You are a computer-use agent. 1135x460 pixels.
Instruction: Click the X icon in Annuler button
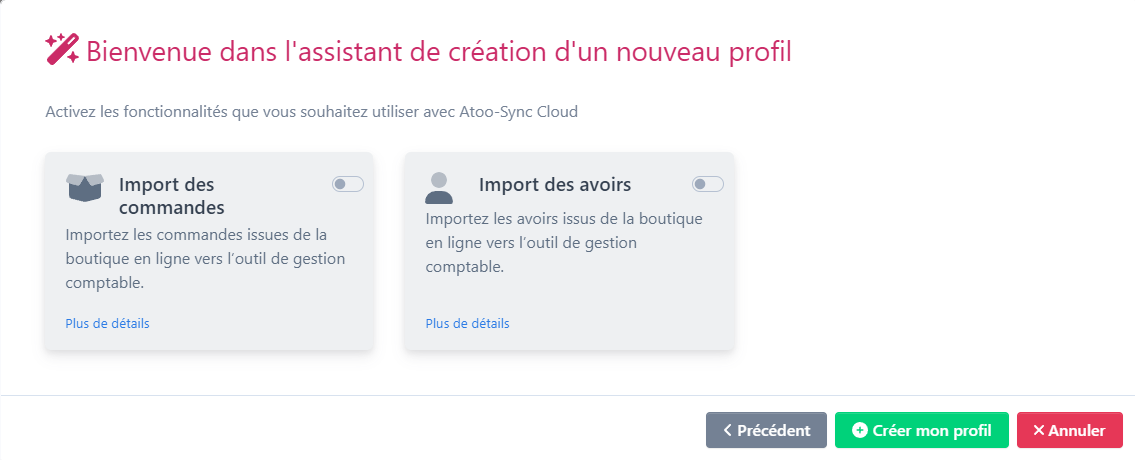(1038, 430)
